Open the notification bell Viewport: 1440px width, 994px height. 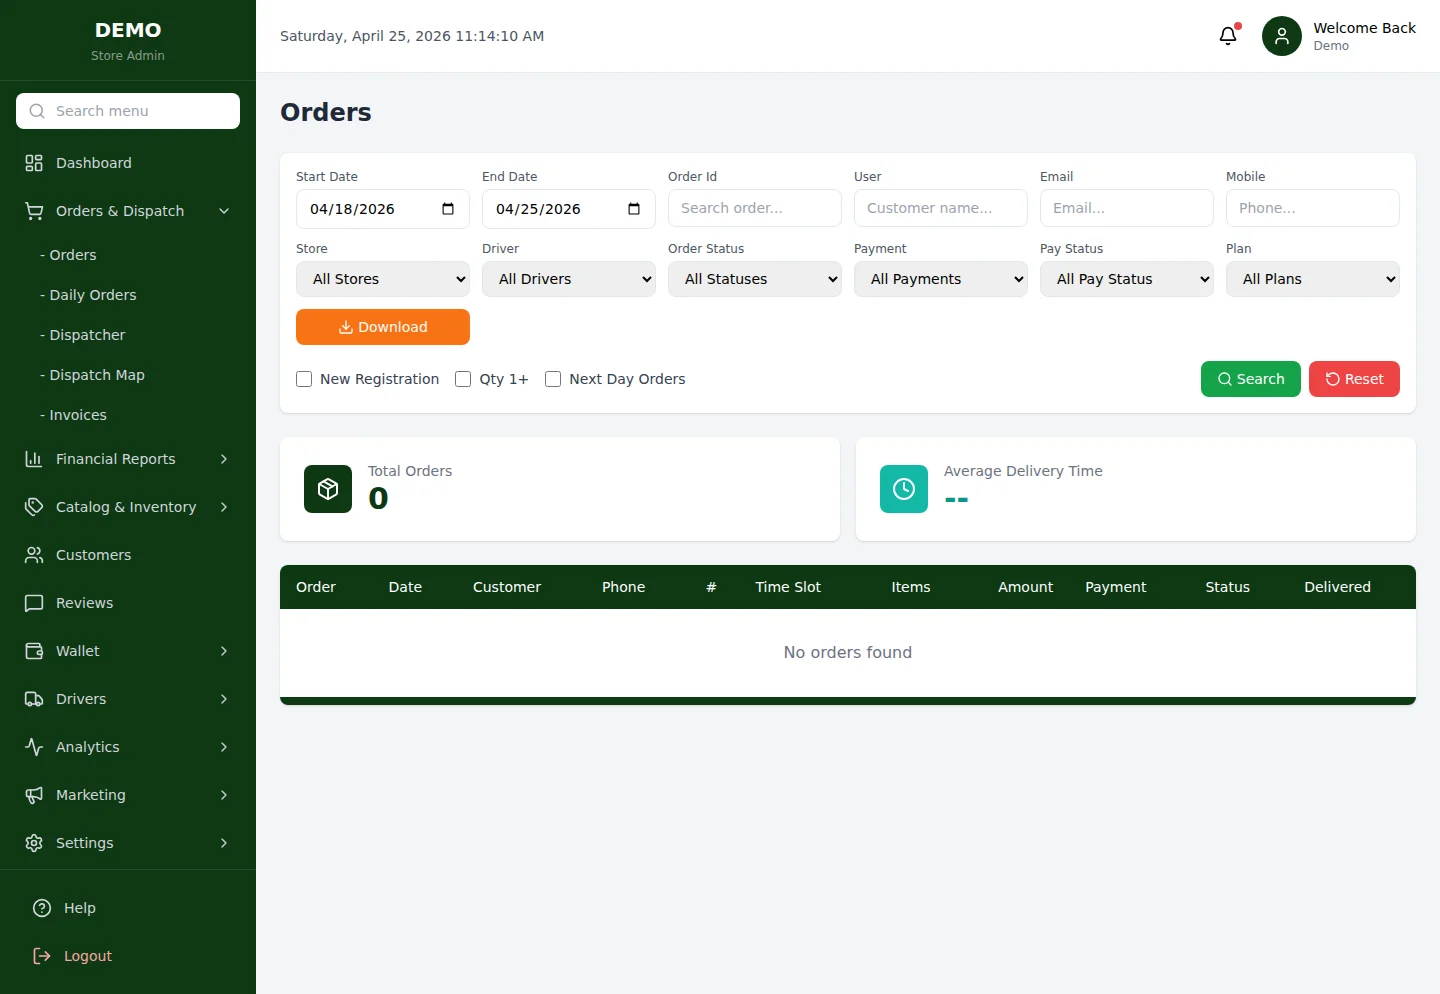tap(1228, 35)
